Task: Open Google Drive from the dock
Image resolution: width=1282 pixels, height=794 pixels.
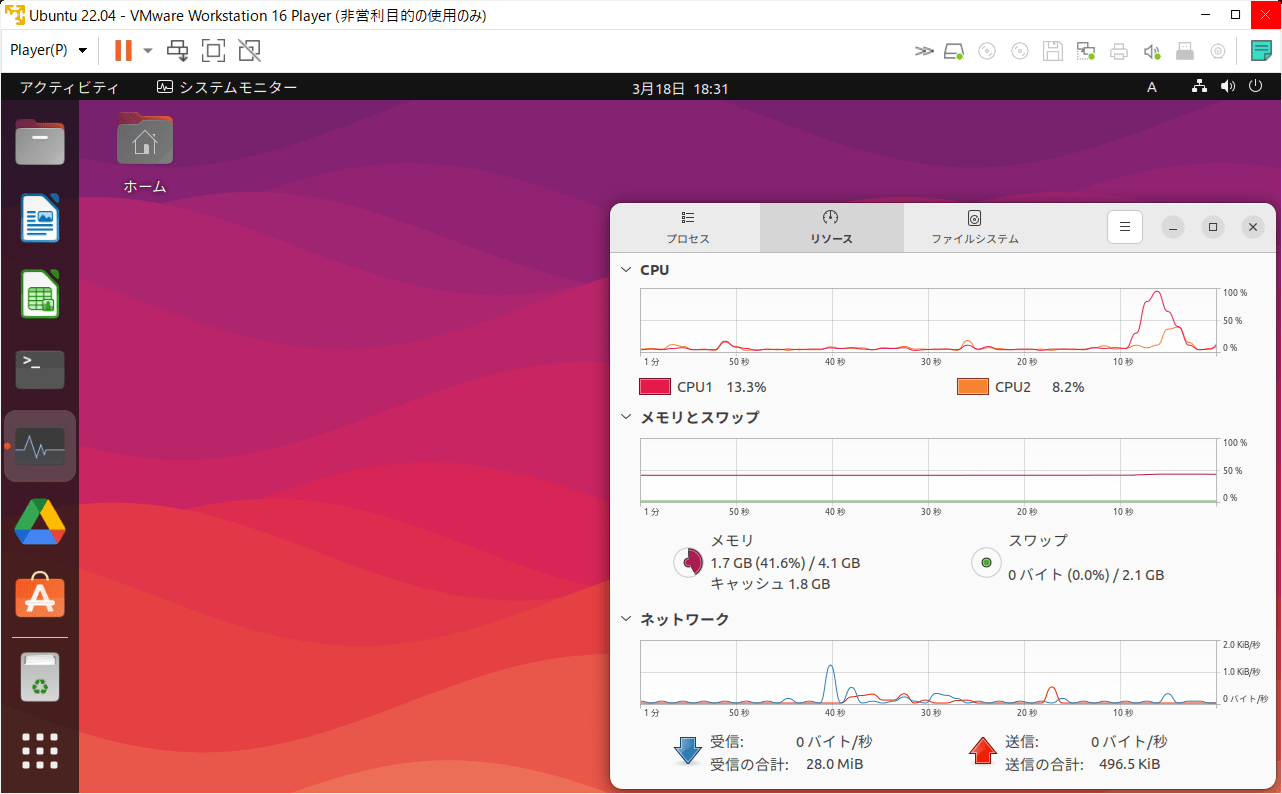Action: click(x=40, y=522)
